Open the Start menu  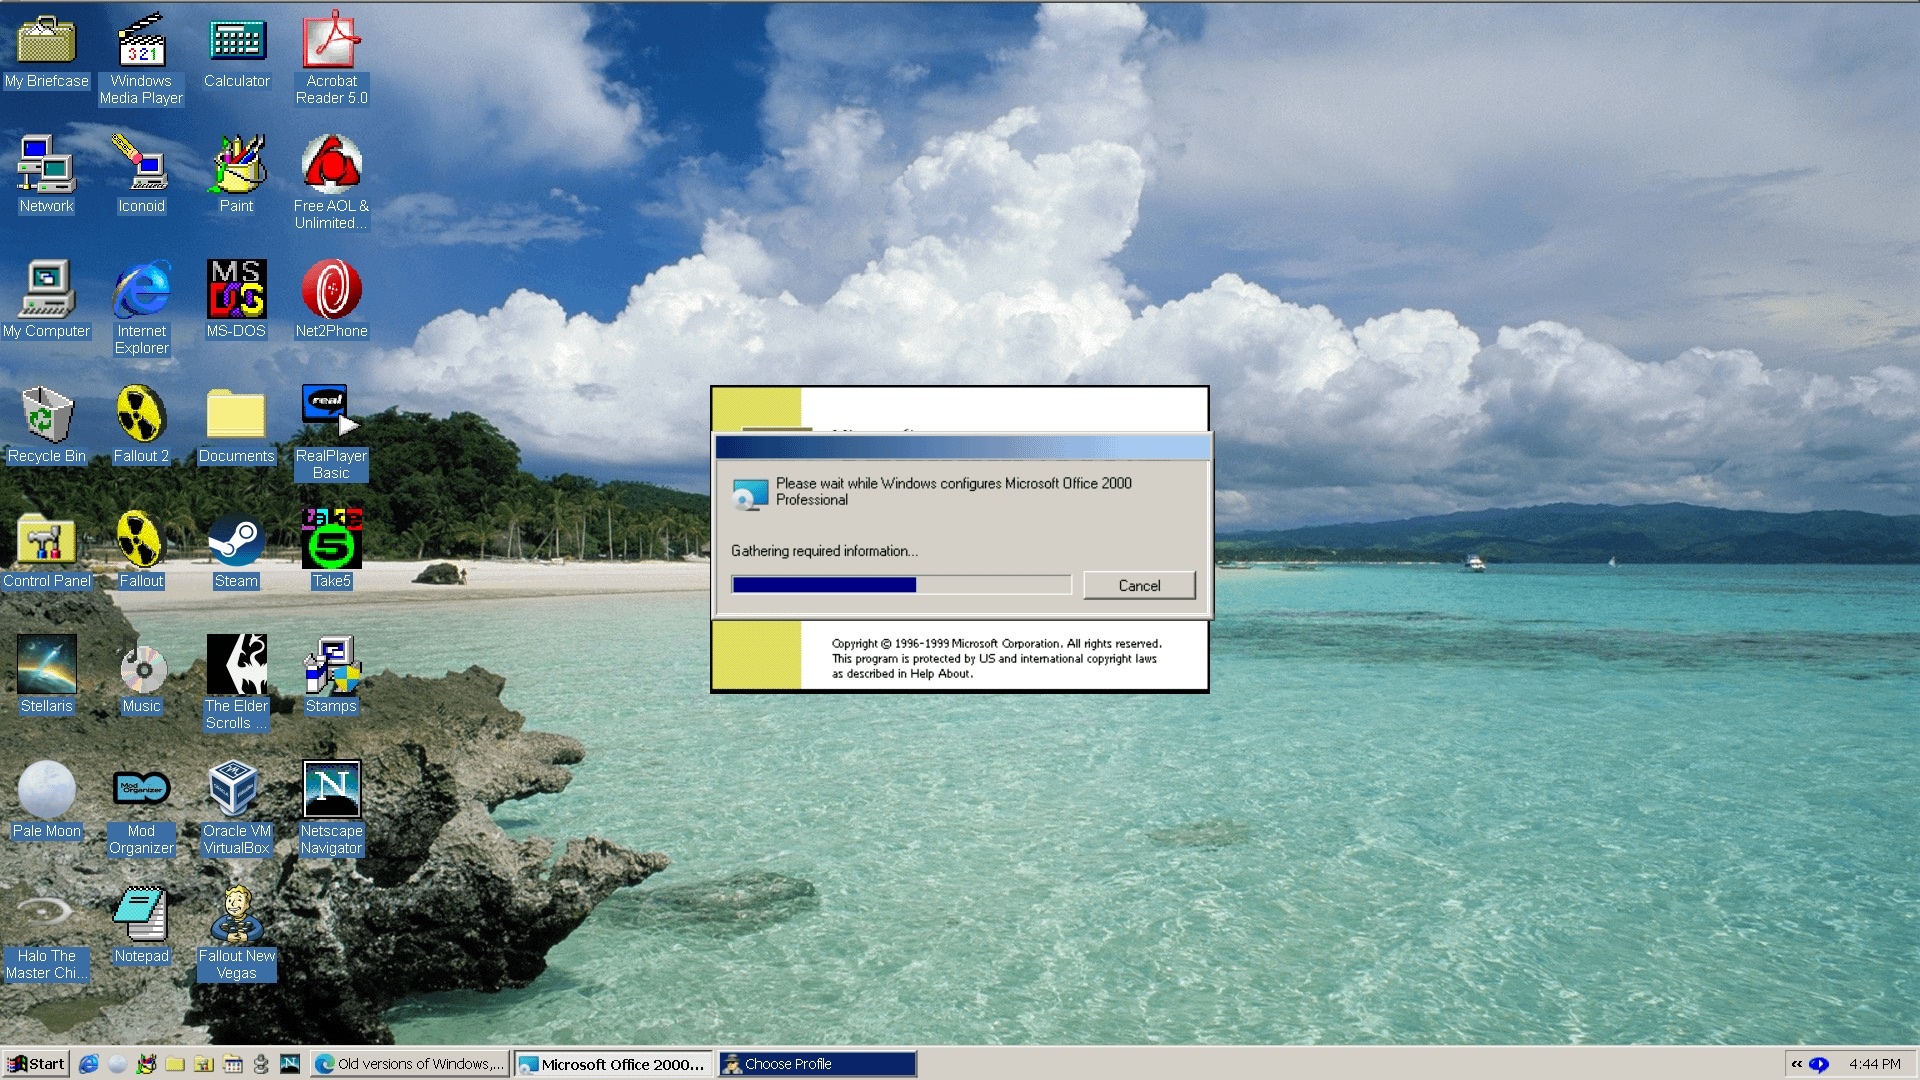[x=35, y=1063]
